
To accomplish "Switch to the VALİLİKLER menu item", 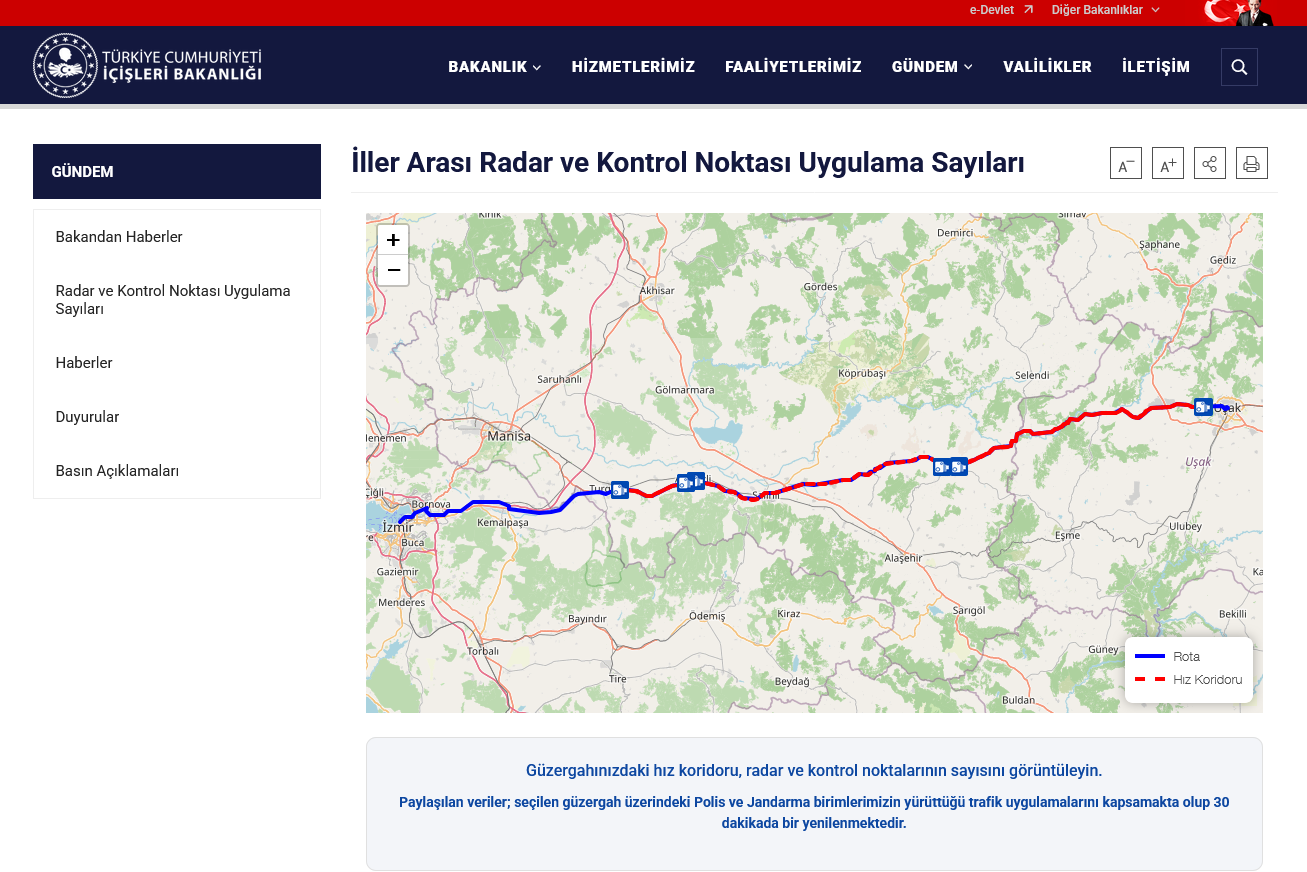I will [x=1047, y=66].
